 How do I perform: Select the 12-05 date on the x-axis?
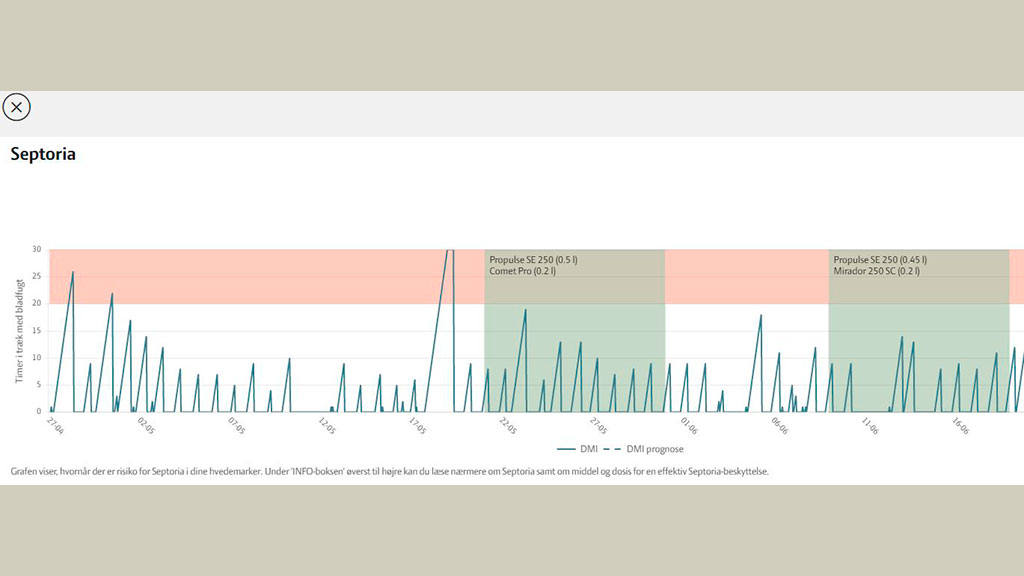[327, 426]
